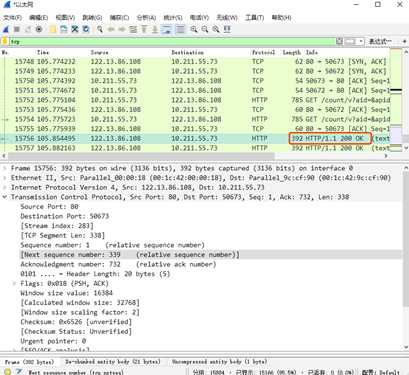Open the 编辑(E) menu
This screenshot has height=375, width=409.
[39, 17]
